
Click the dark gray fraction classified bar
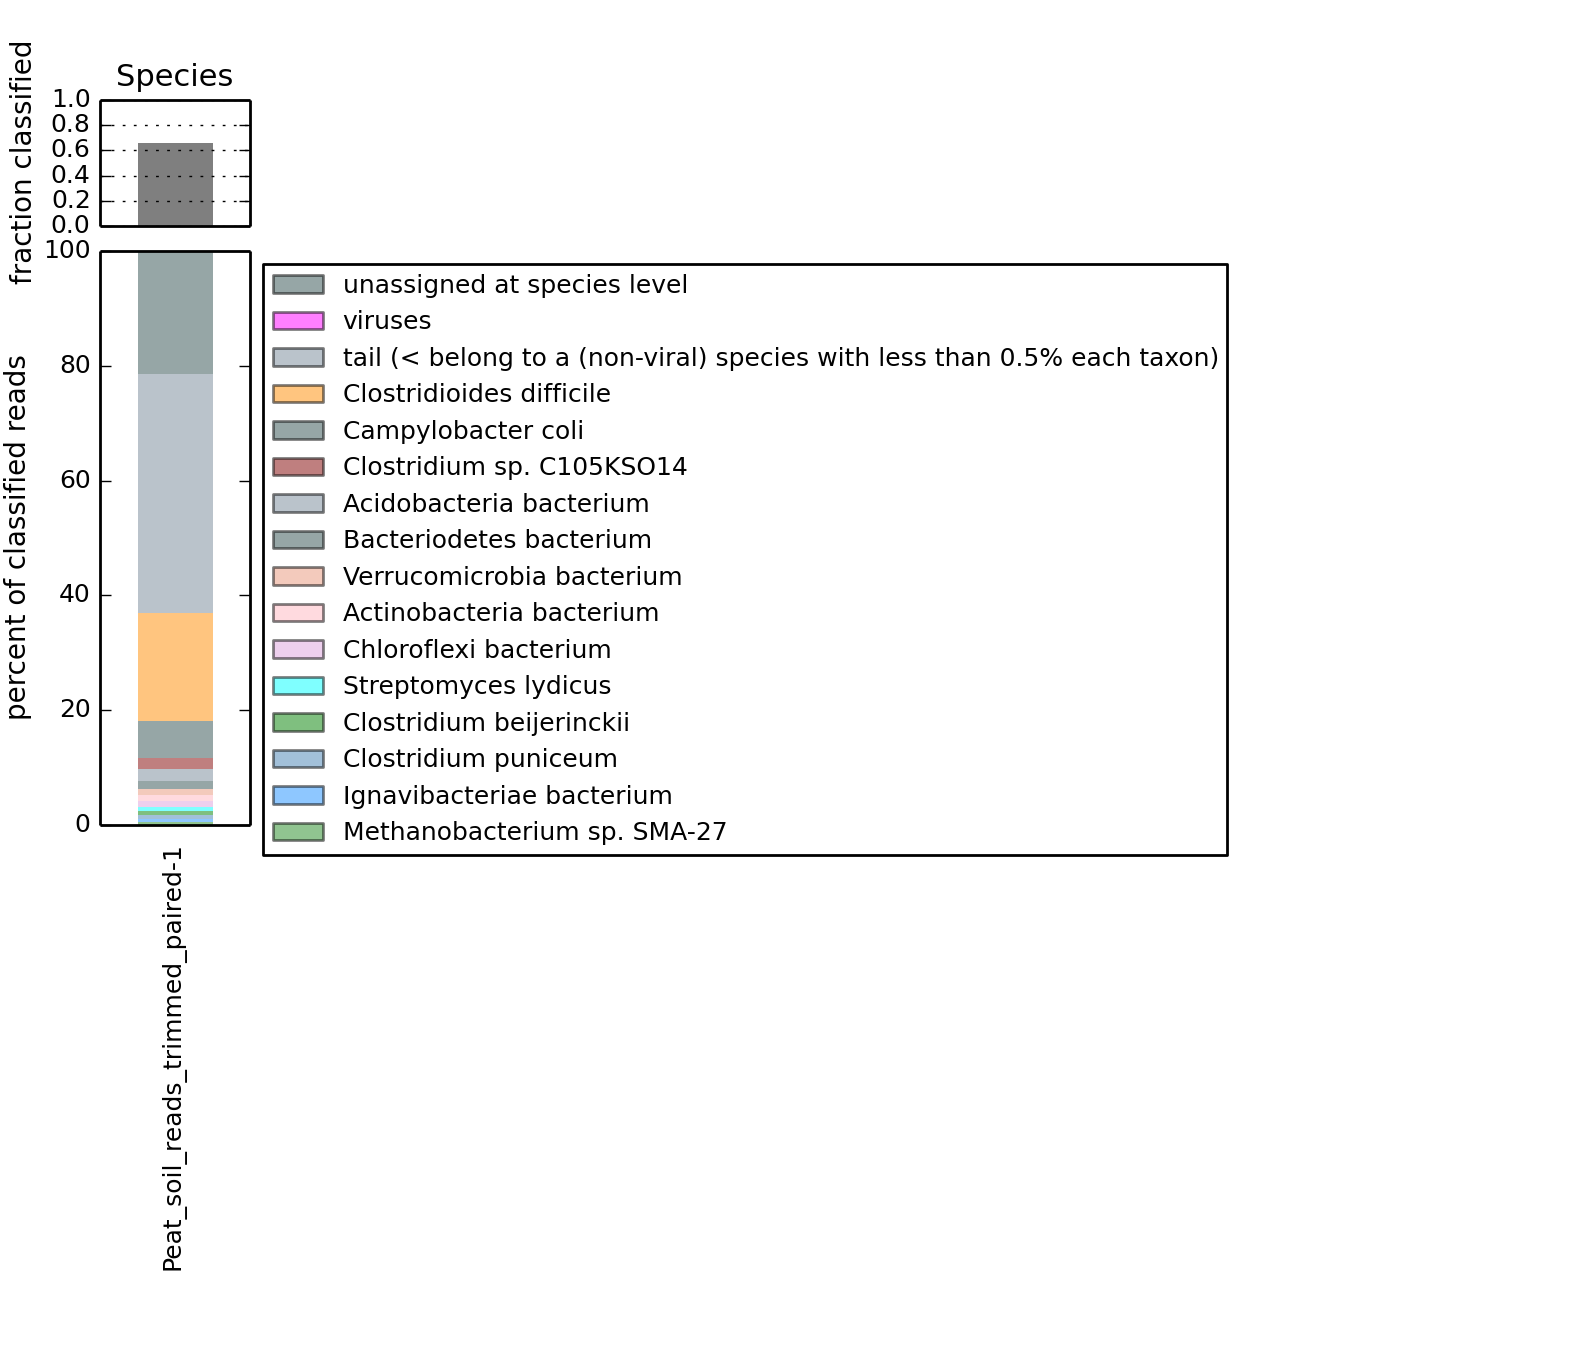coord(175,185)
